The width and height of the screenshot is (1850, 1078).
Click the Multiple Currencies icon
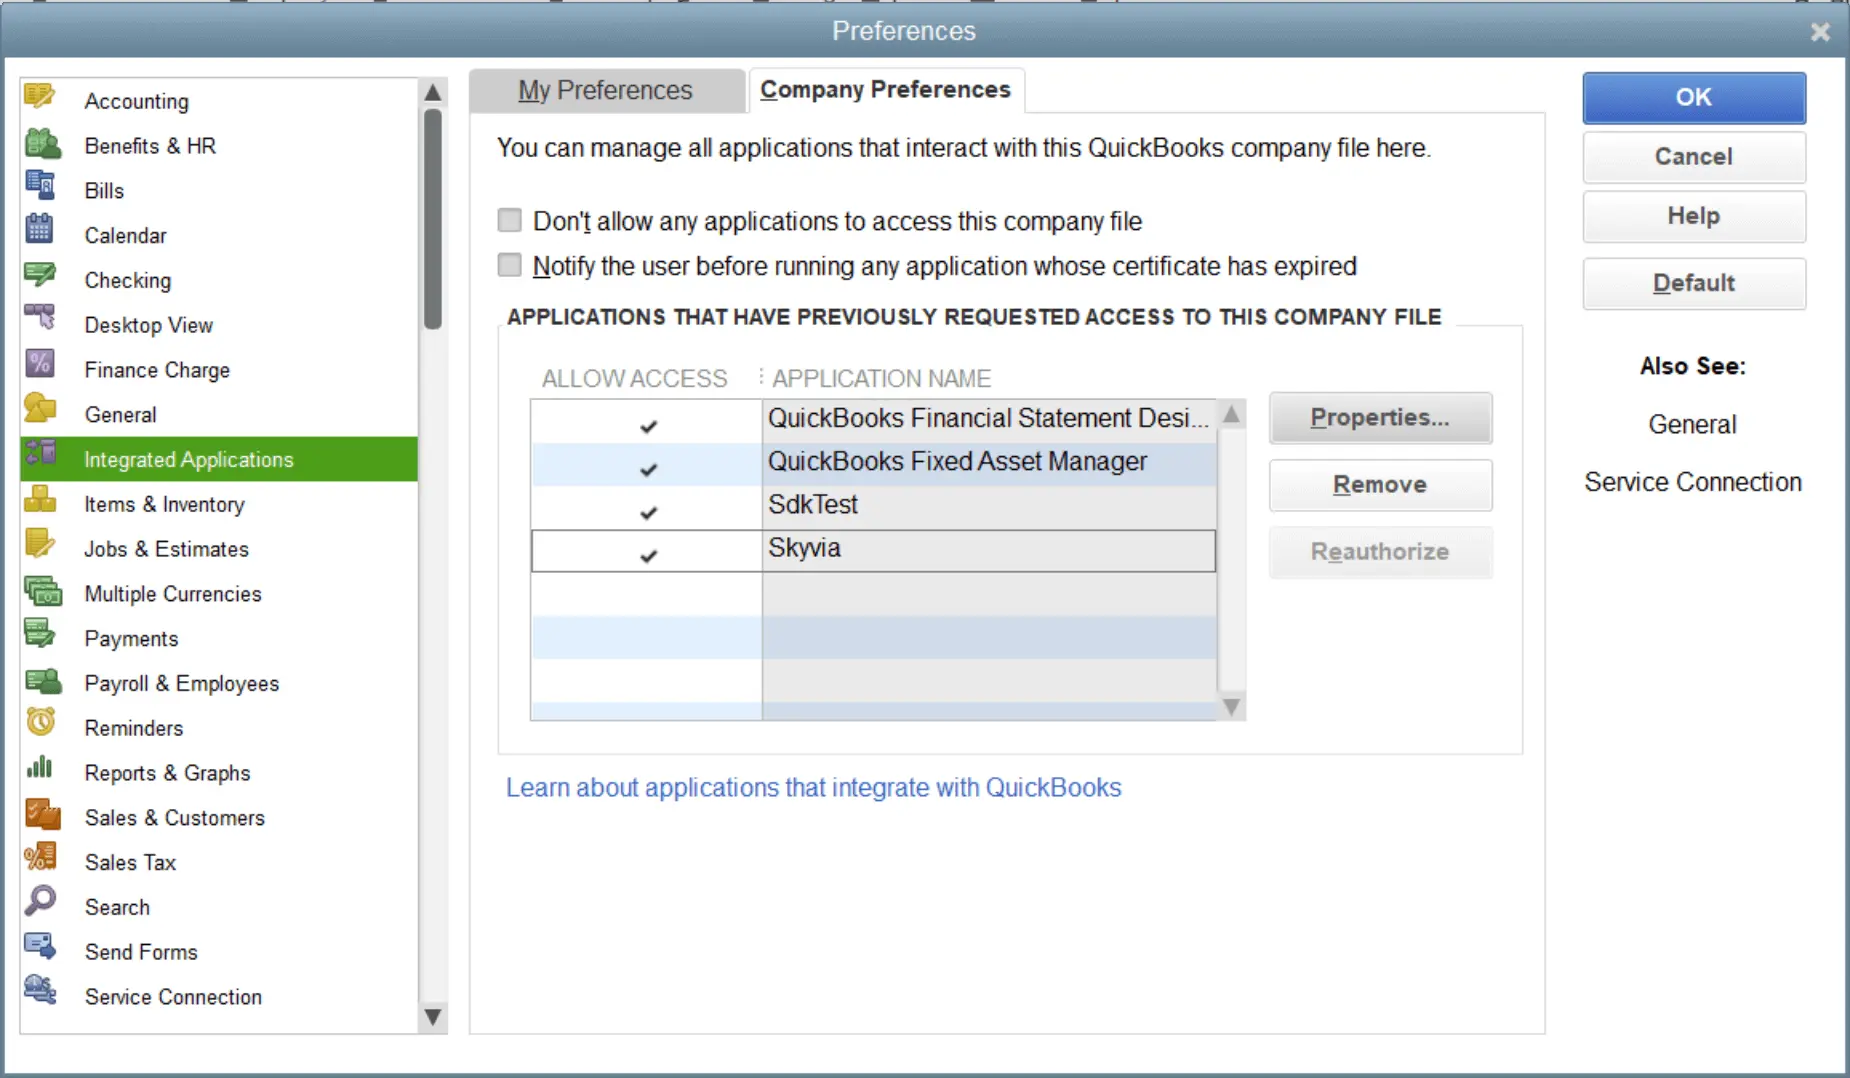coord(43,590)
